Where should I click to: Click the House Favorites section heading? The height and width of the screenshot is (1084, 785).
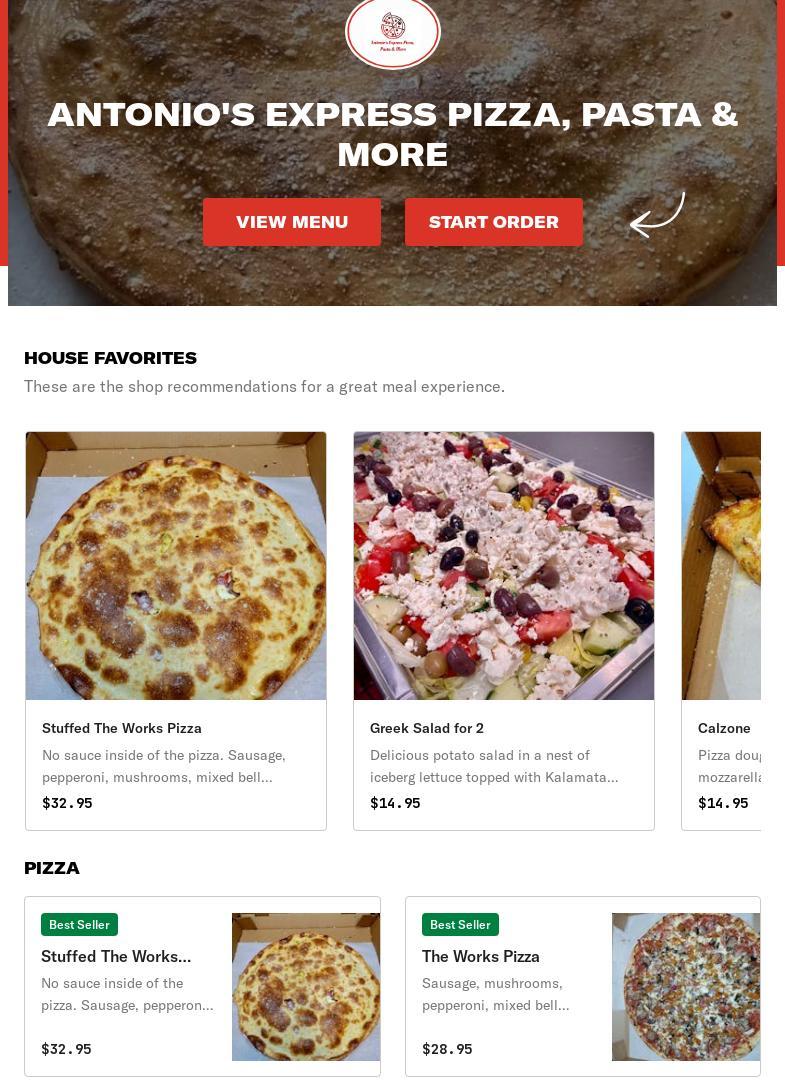111,358
